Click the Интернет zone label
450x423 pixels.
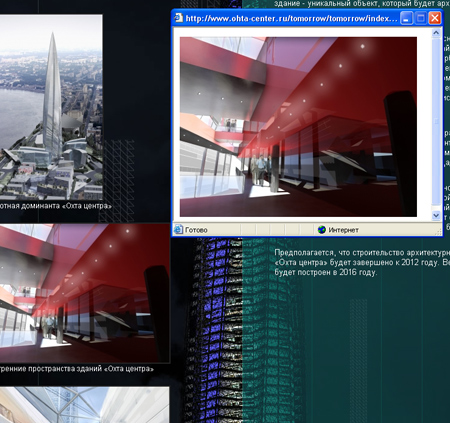click(x=344, y=230)
